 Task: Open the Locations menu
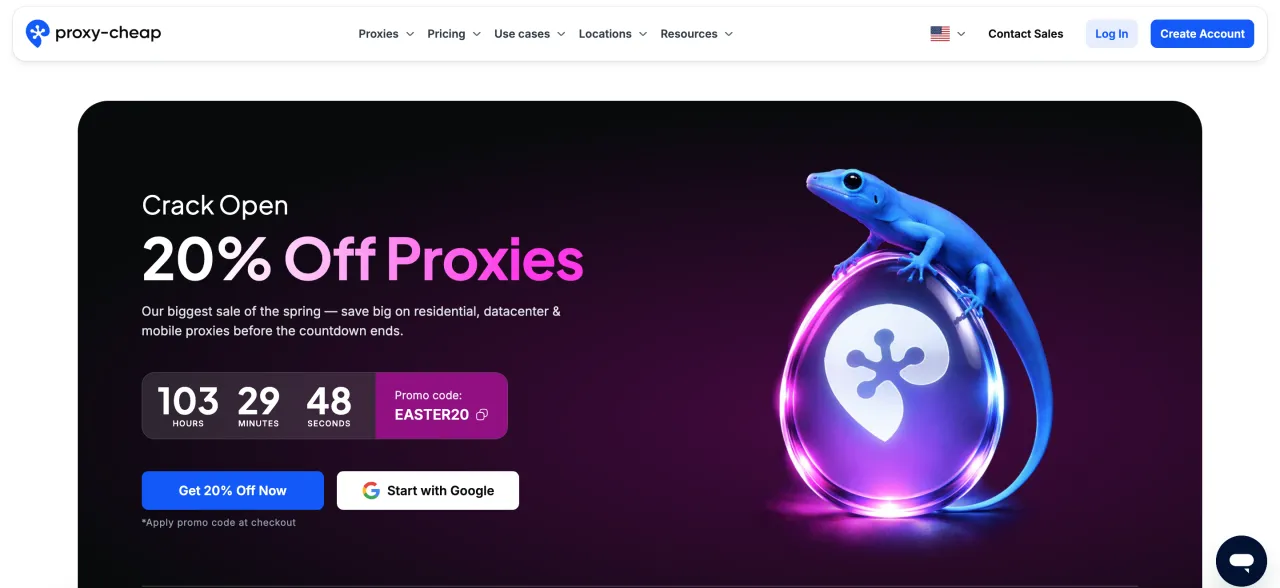tap(613, 34)
